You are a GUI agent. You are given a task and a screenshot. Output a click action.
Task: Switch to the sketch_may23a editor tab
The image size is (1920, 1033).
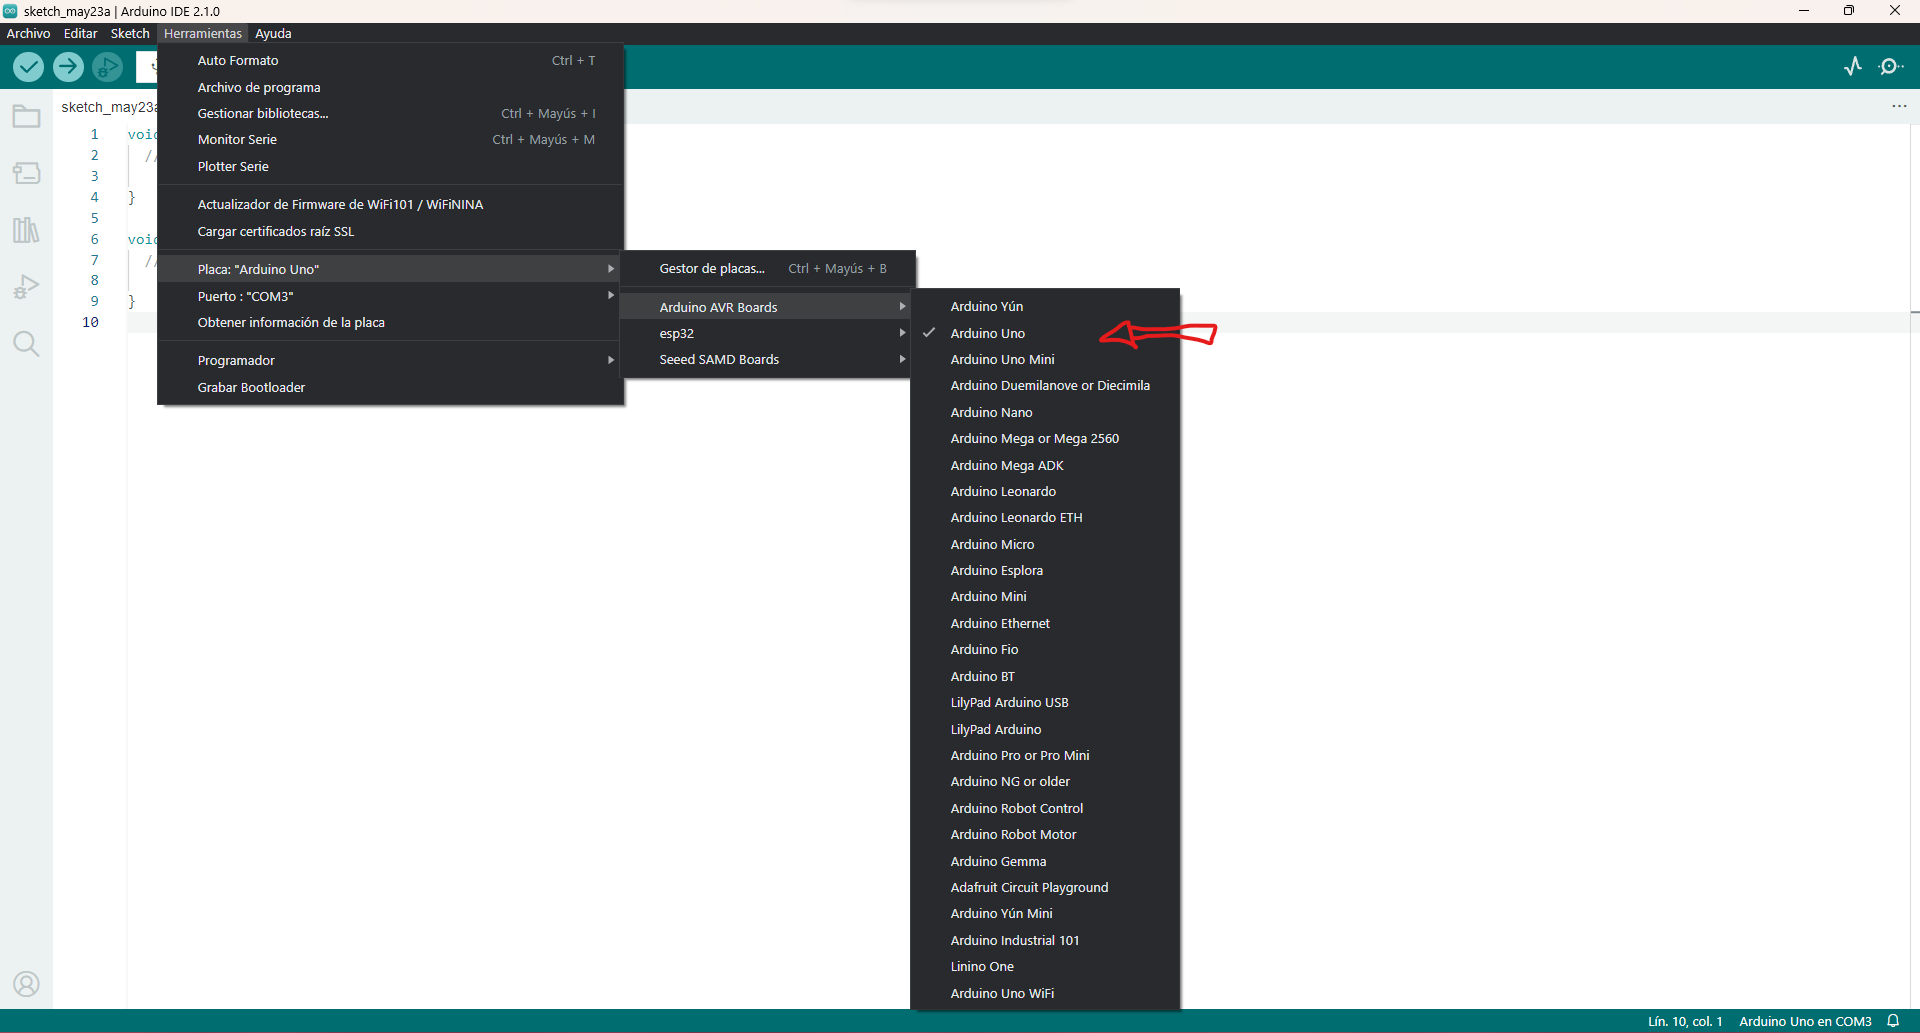pos(107,107)
